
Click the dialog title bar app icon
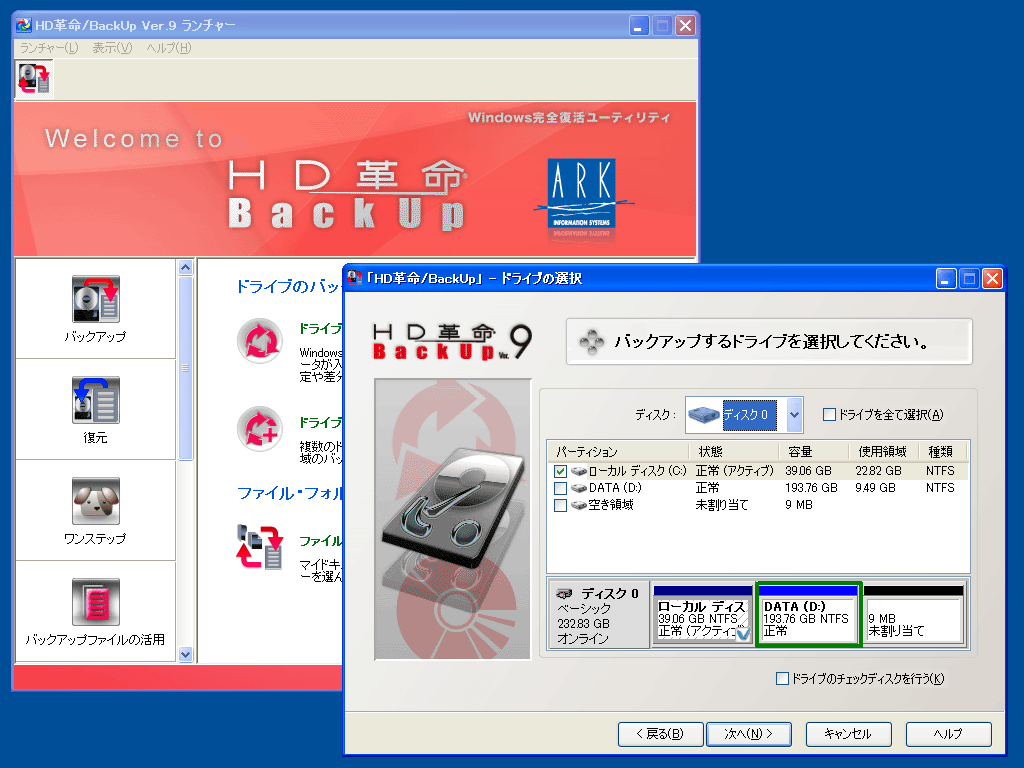pyautogui.click(x=355, y=278)
